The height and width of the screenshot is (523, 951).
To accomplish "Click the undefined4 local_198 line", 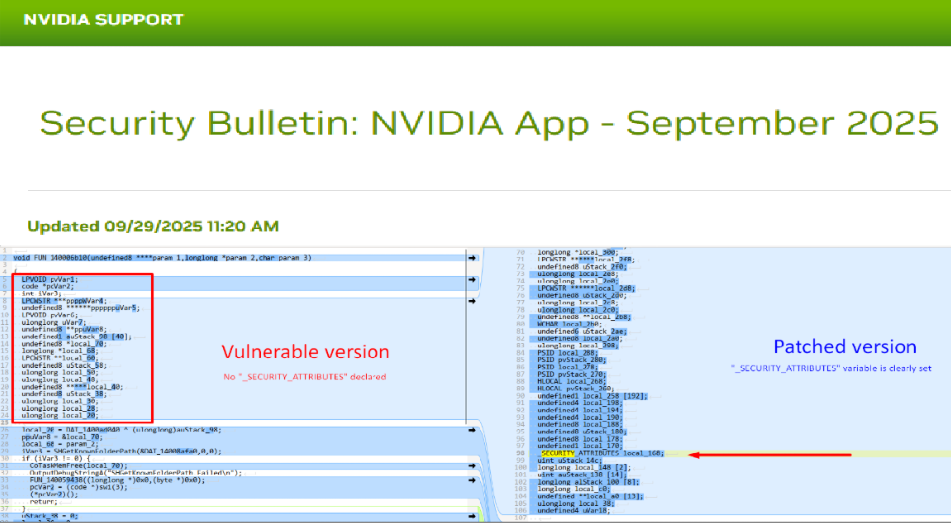I will pos(579,403).
